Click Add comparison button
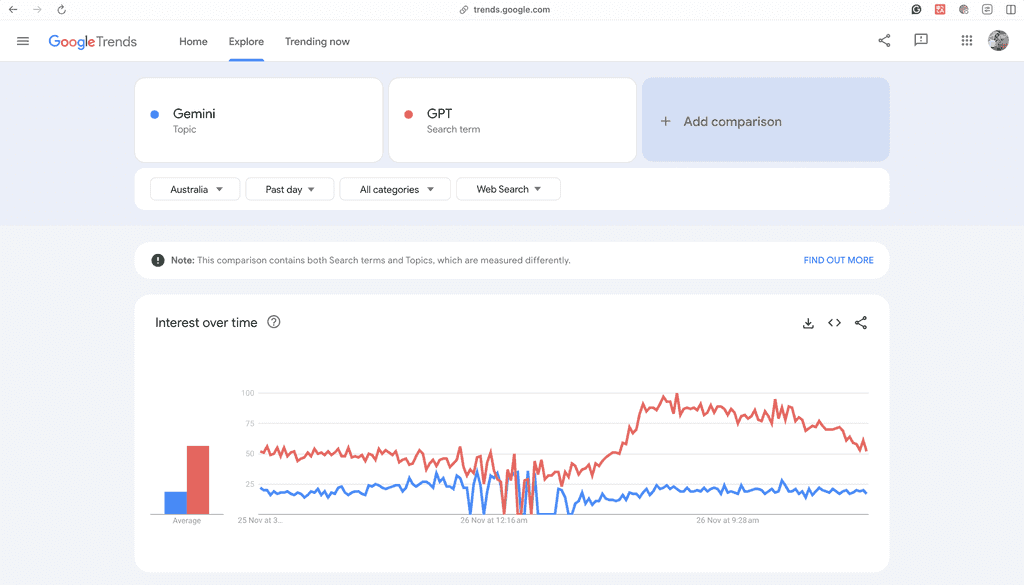 (765, 121)
